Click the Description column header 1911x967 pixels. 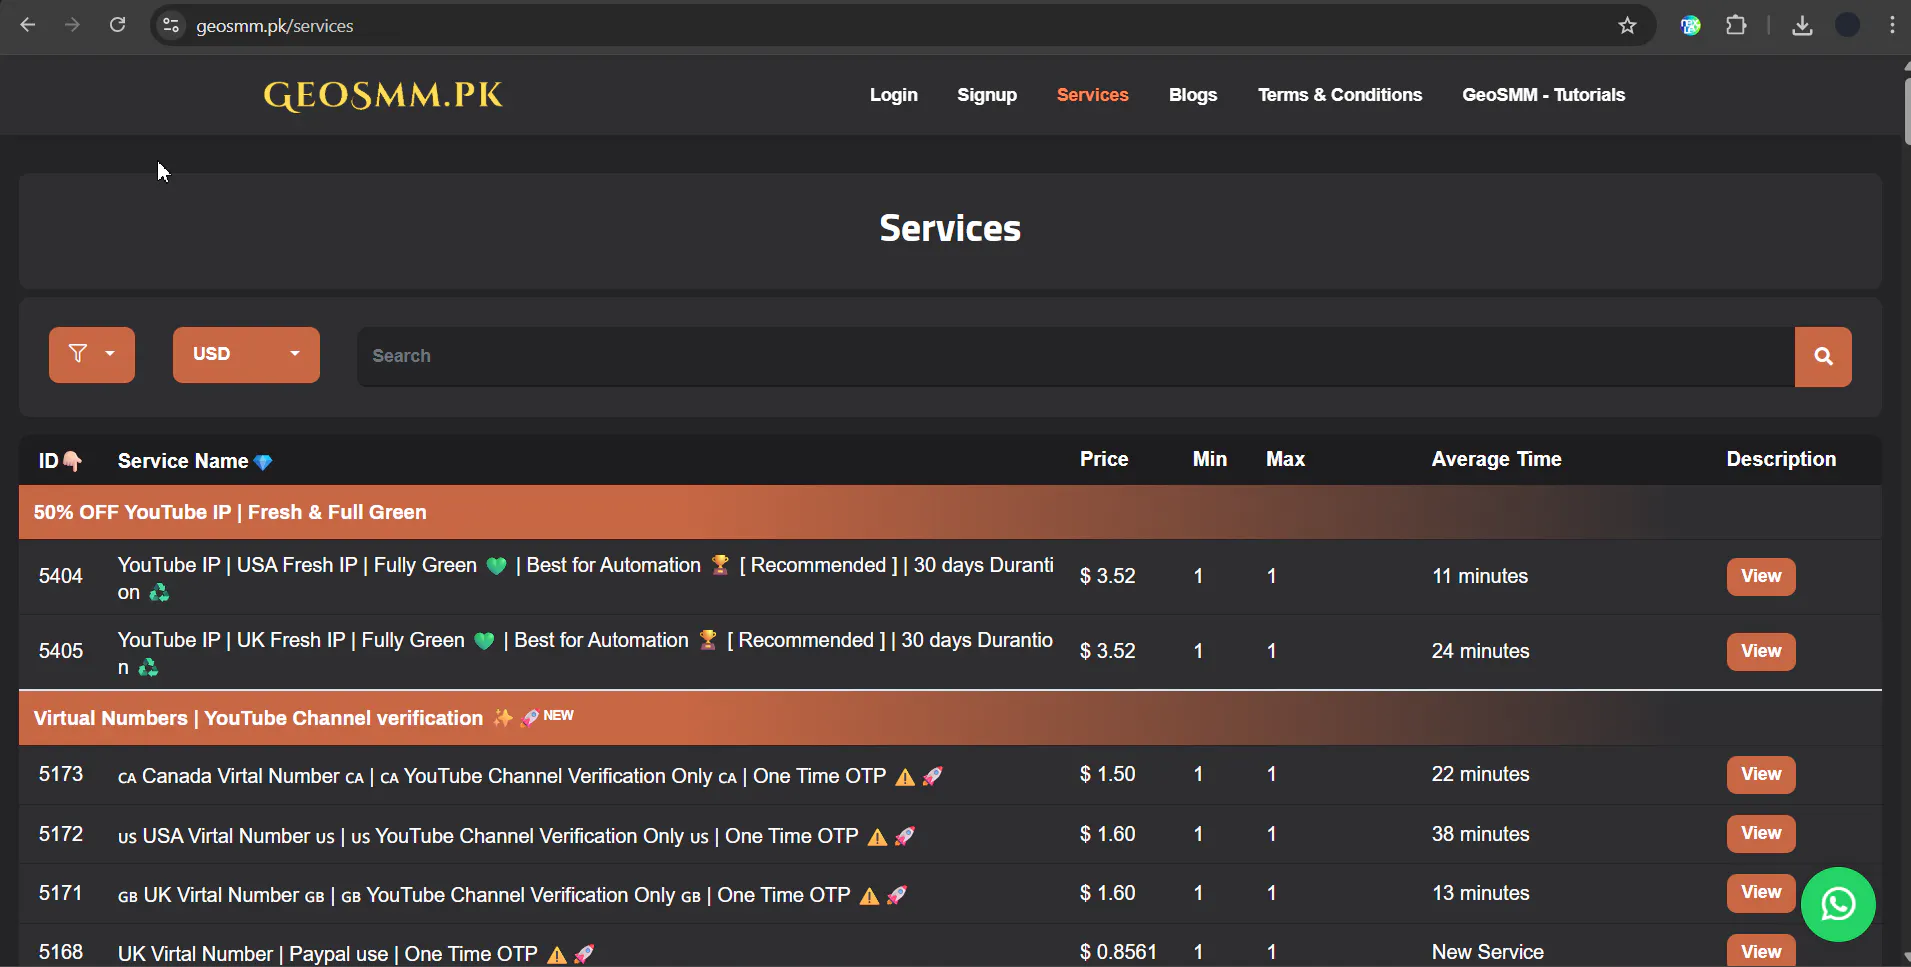(1781, 459)
